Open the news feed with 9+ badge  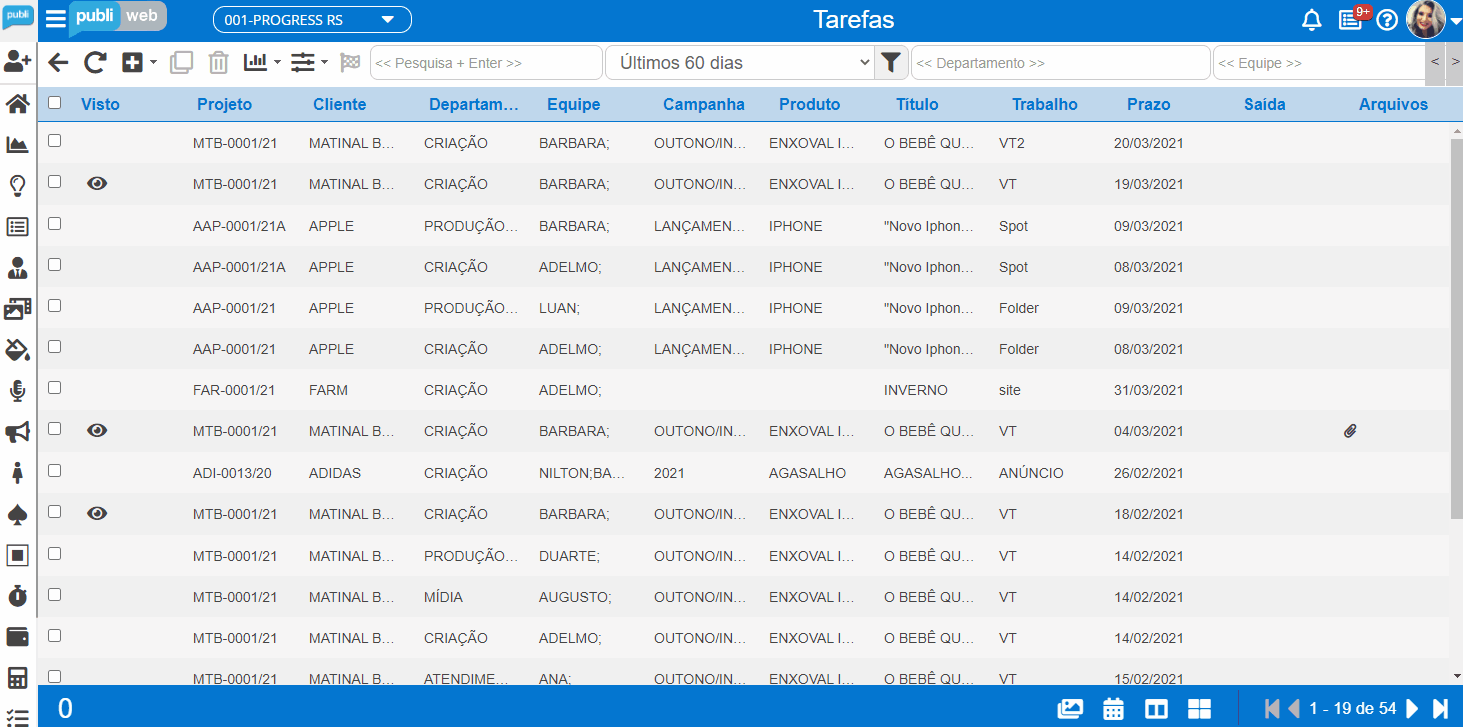click(x=1350, y=20)
